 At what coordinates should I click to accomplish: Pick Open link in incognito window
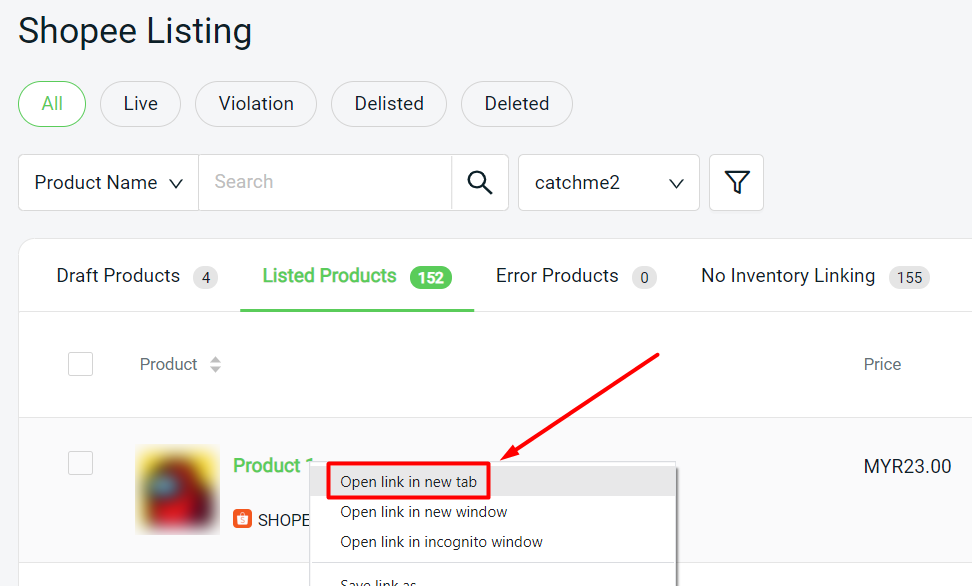coord(441,542)
